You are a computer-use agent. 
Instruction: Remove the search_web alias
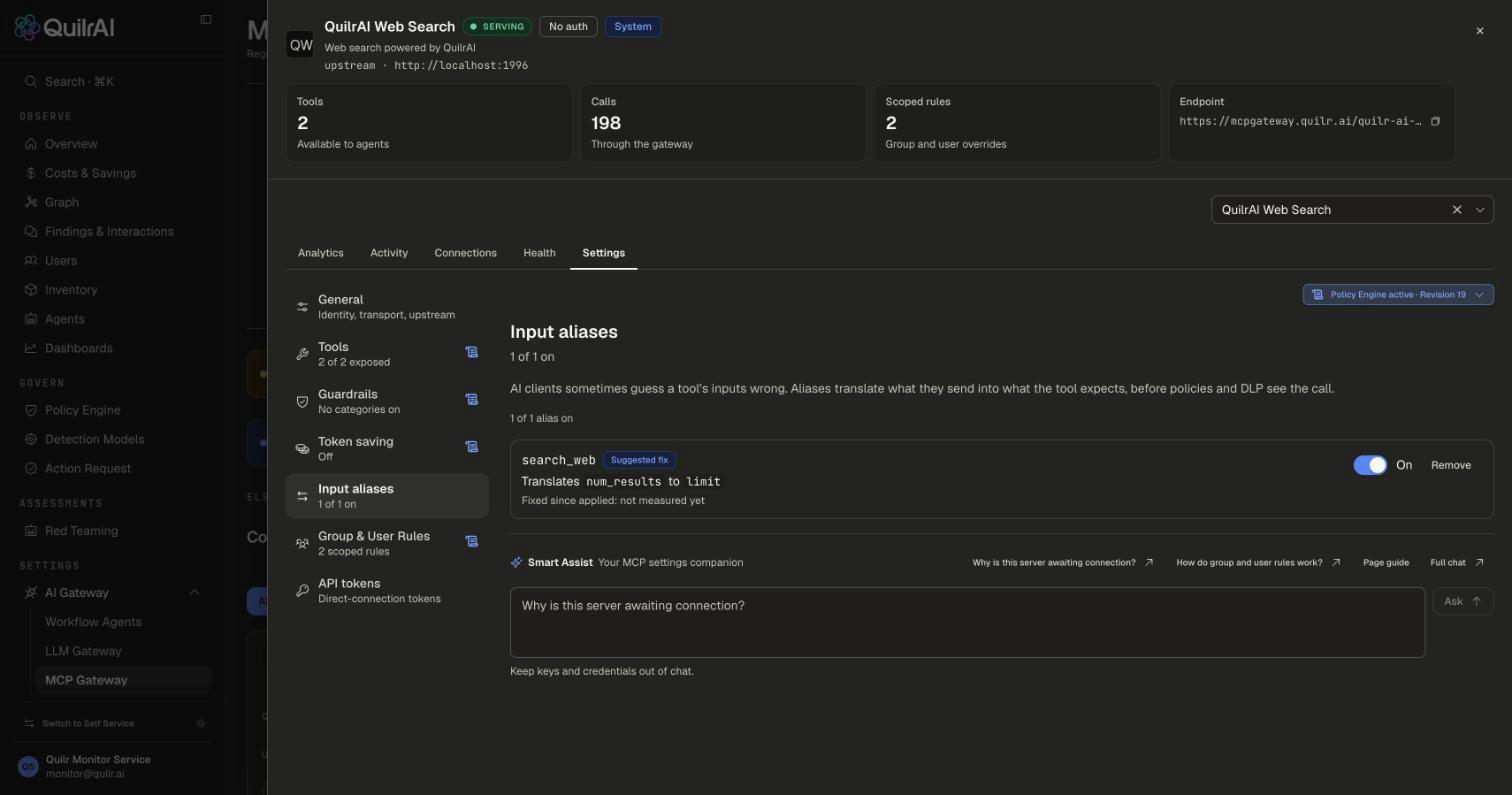pos(1451,465)
